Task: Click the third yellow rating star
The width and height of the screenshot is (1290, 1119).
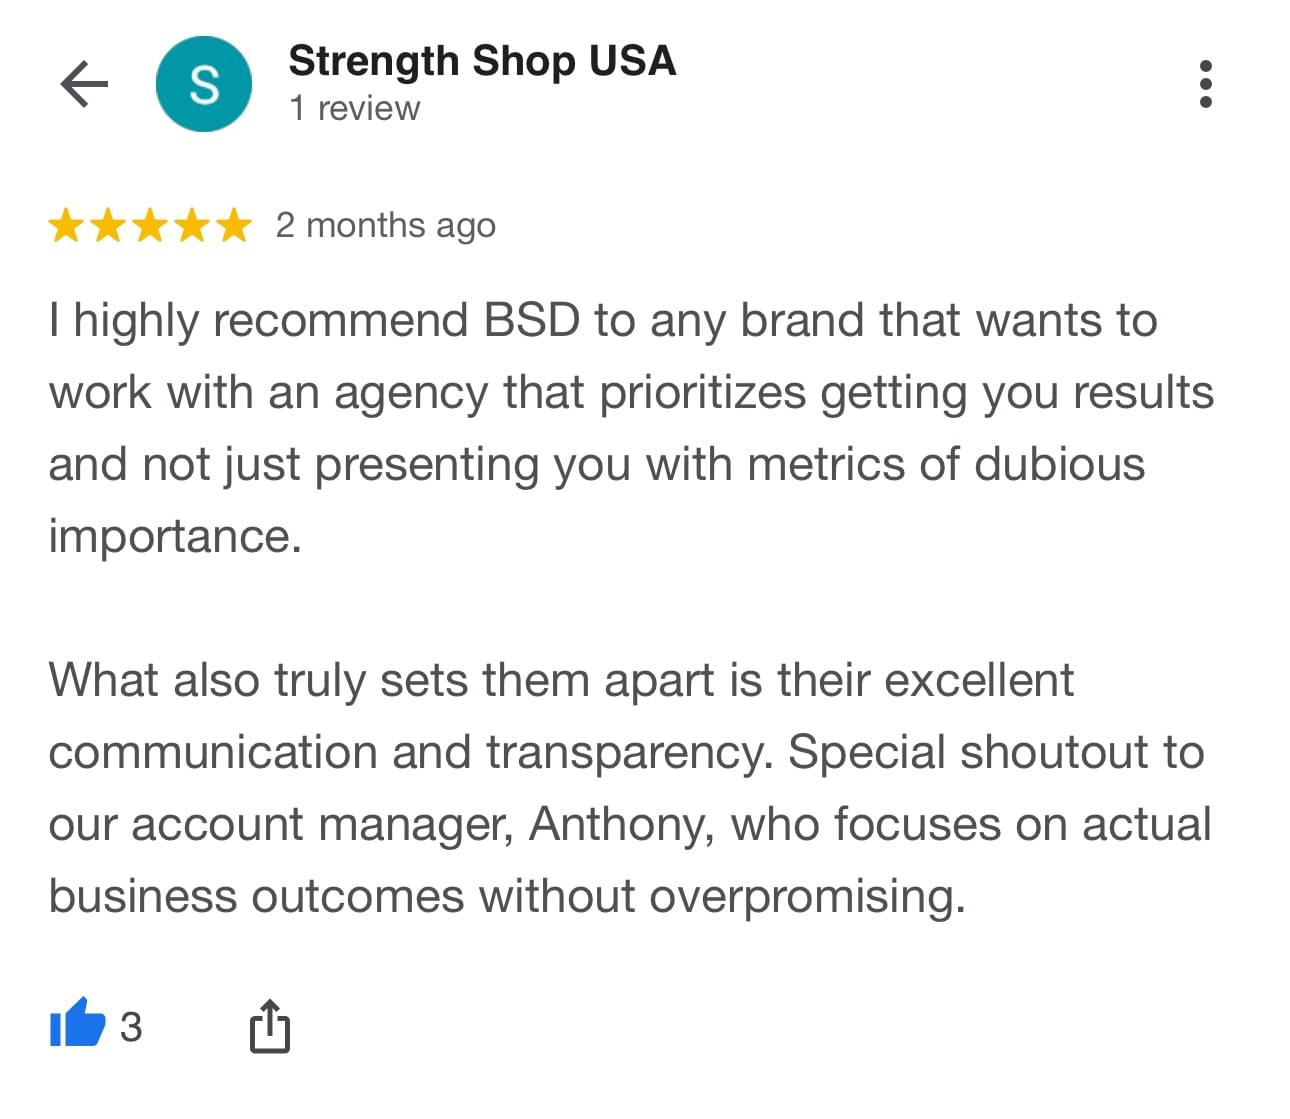Action: tap(150, 226)
